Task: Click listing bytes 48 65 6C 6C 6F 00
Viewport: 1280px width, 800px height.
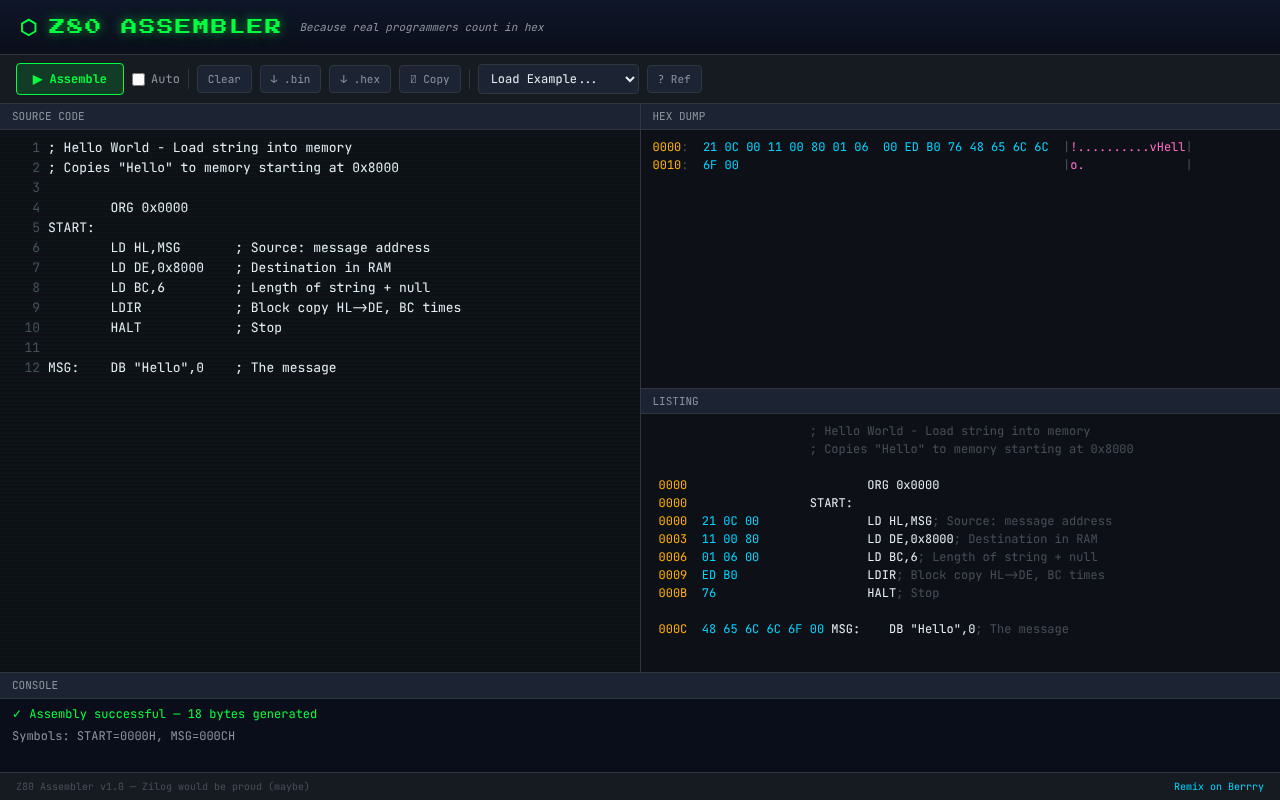Action: click(x=763, y=630)
